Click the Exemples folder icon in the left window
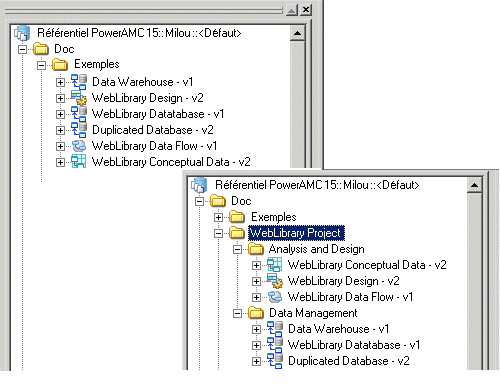 point(60,64)
